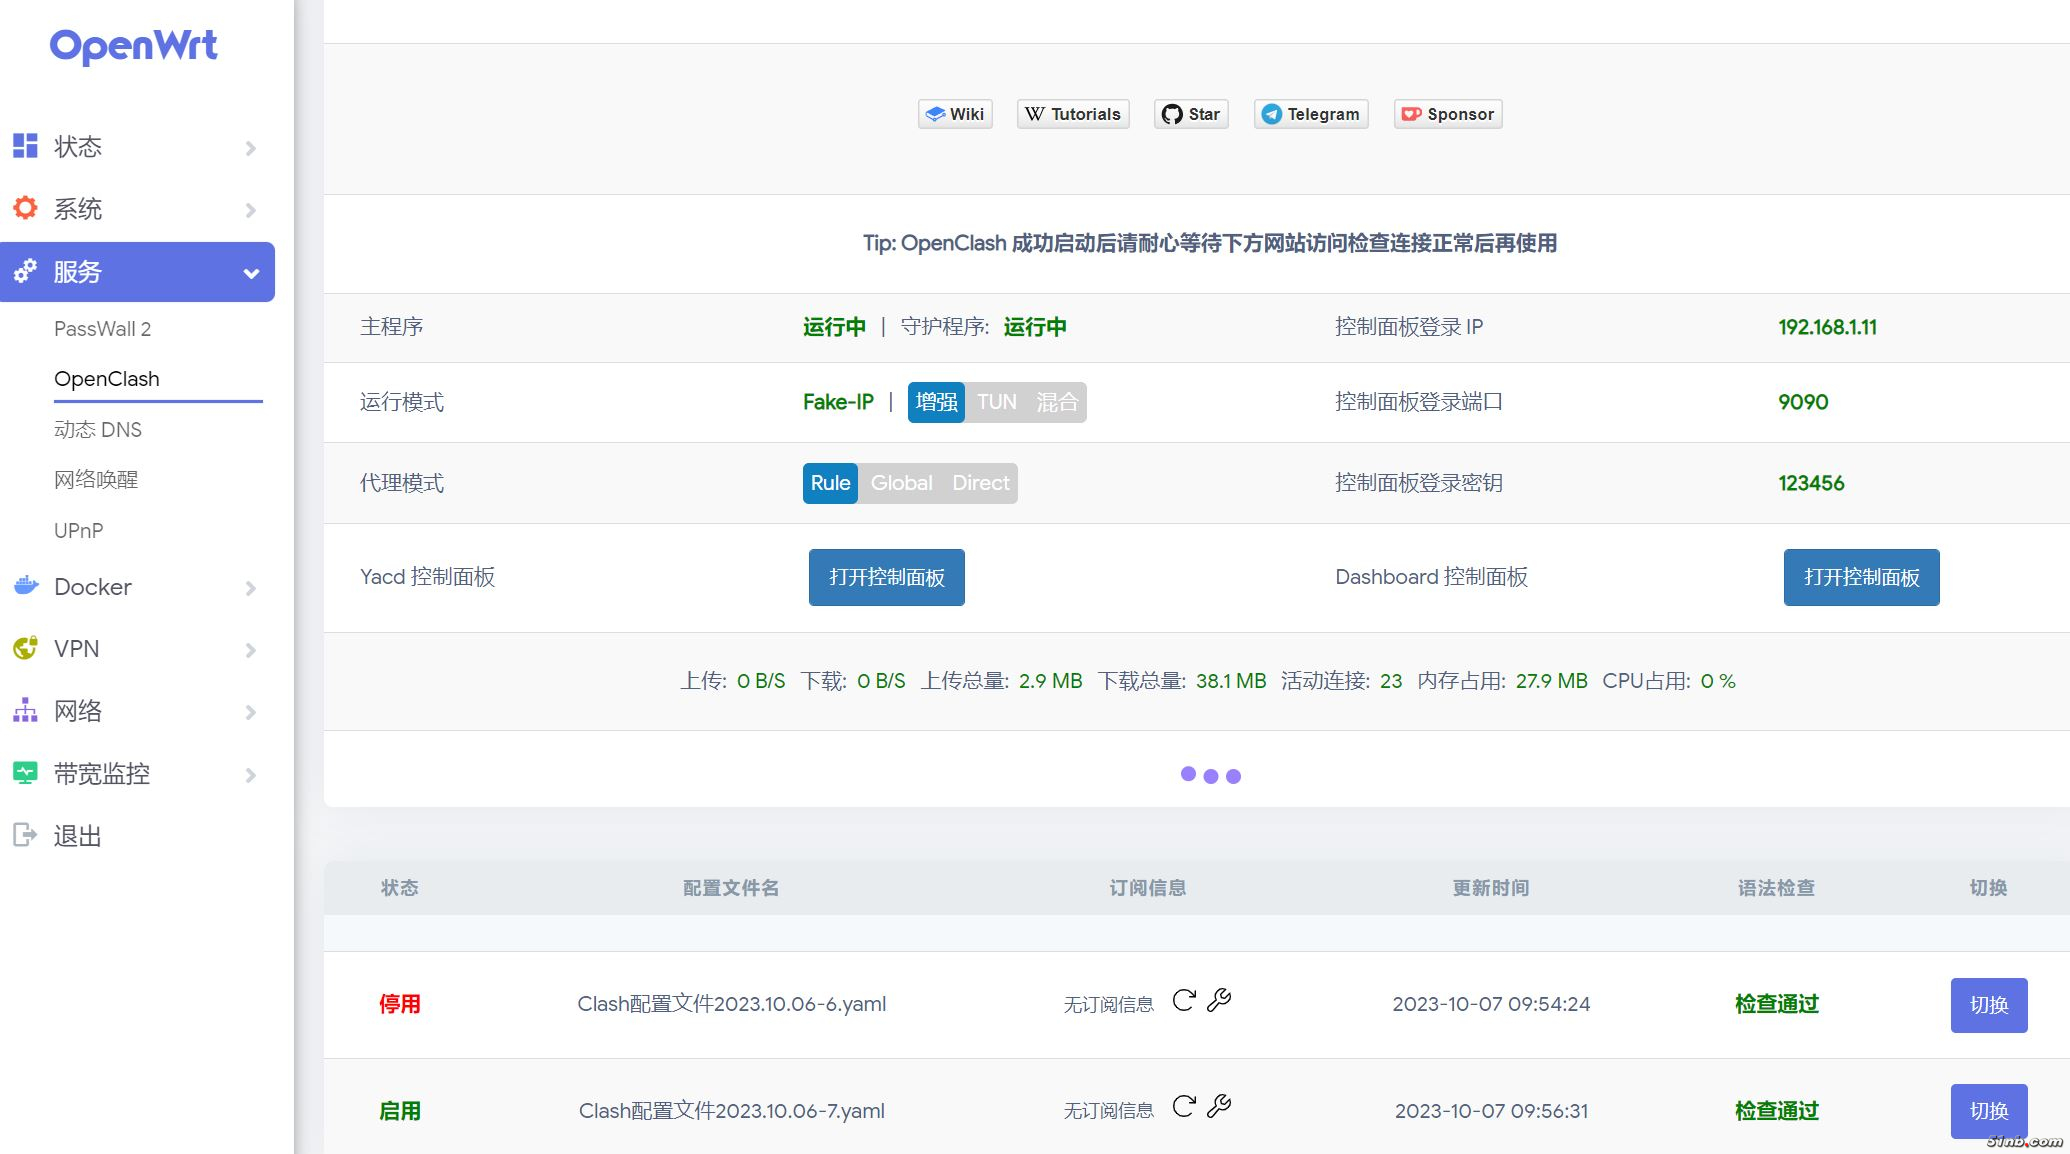Select 动态 DNS menu item
2070x1154 pixels.
(x=98, y=430)
